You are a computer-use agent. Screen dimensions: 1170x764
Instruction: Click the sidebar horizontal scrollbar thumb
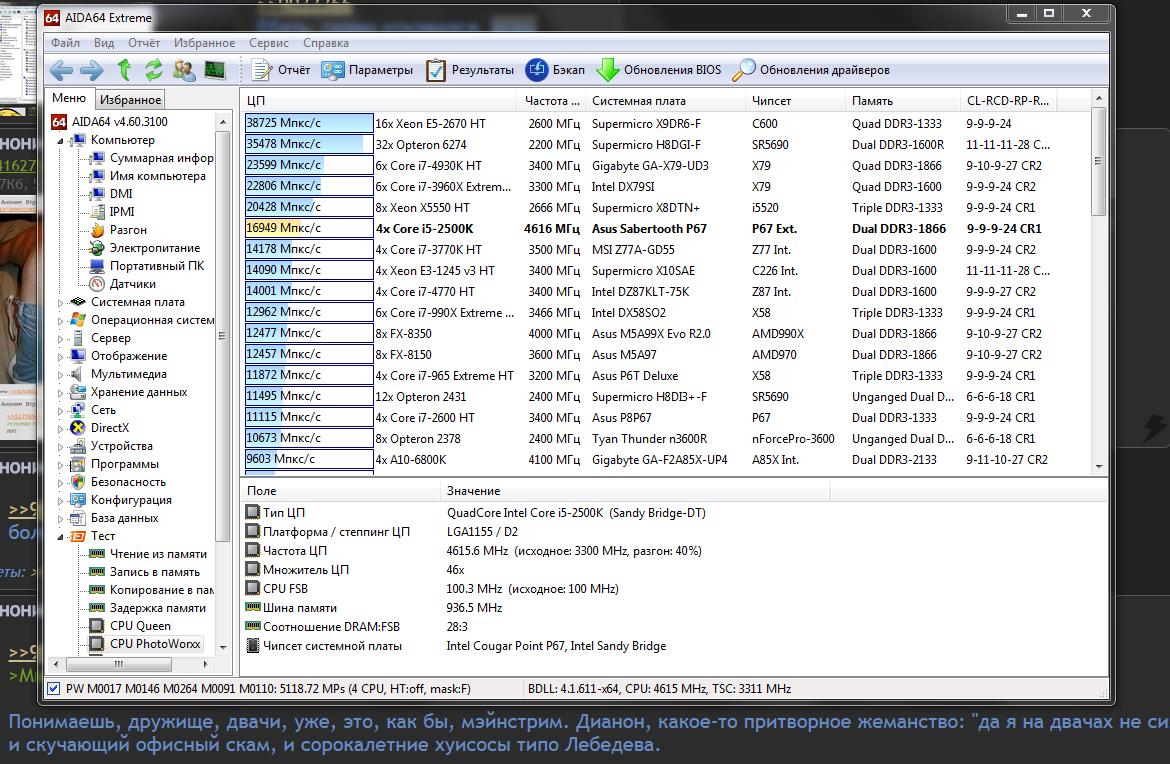pos(119,663)
